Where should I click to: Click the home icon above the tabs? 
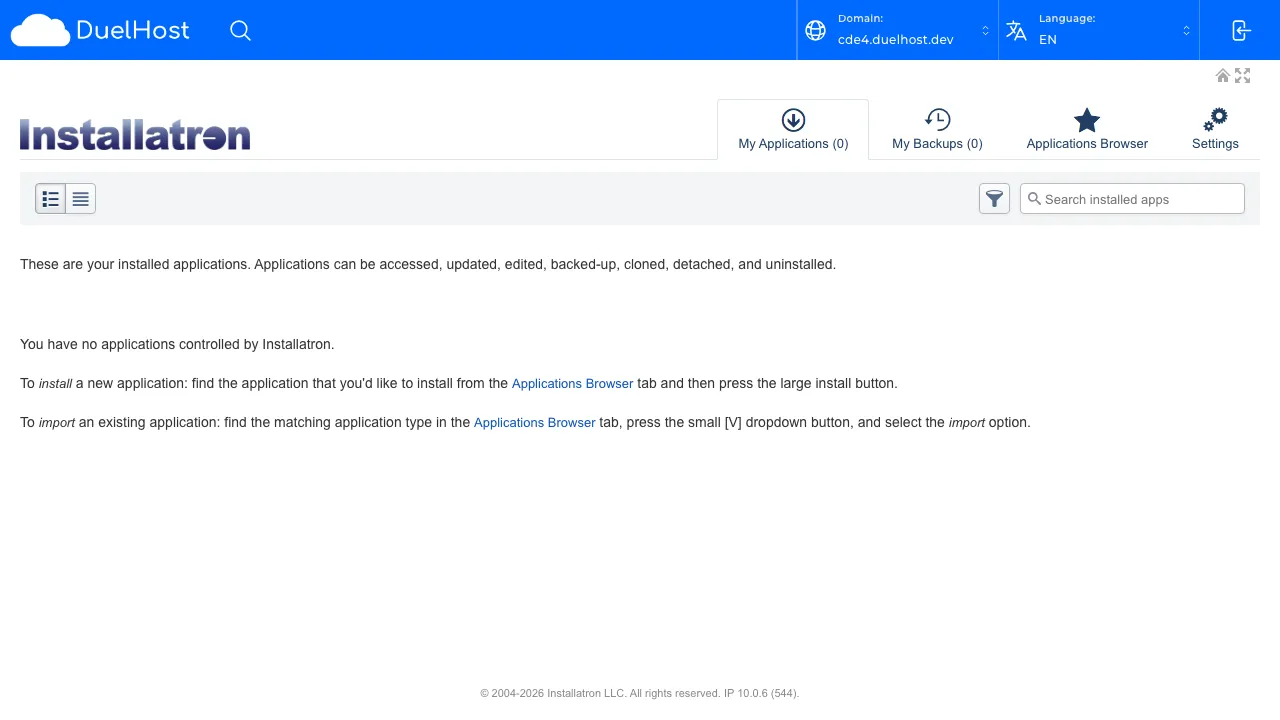[x=1223, y=75]
